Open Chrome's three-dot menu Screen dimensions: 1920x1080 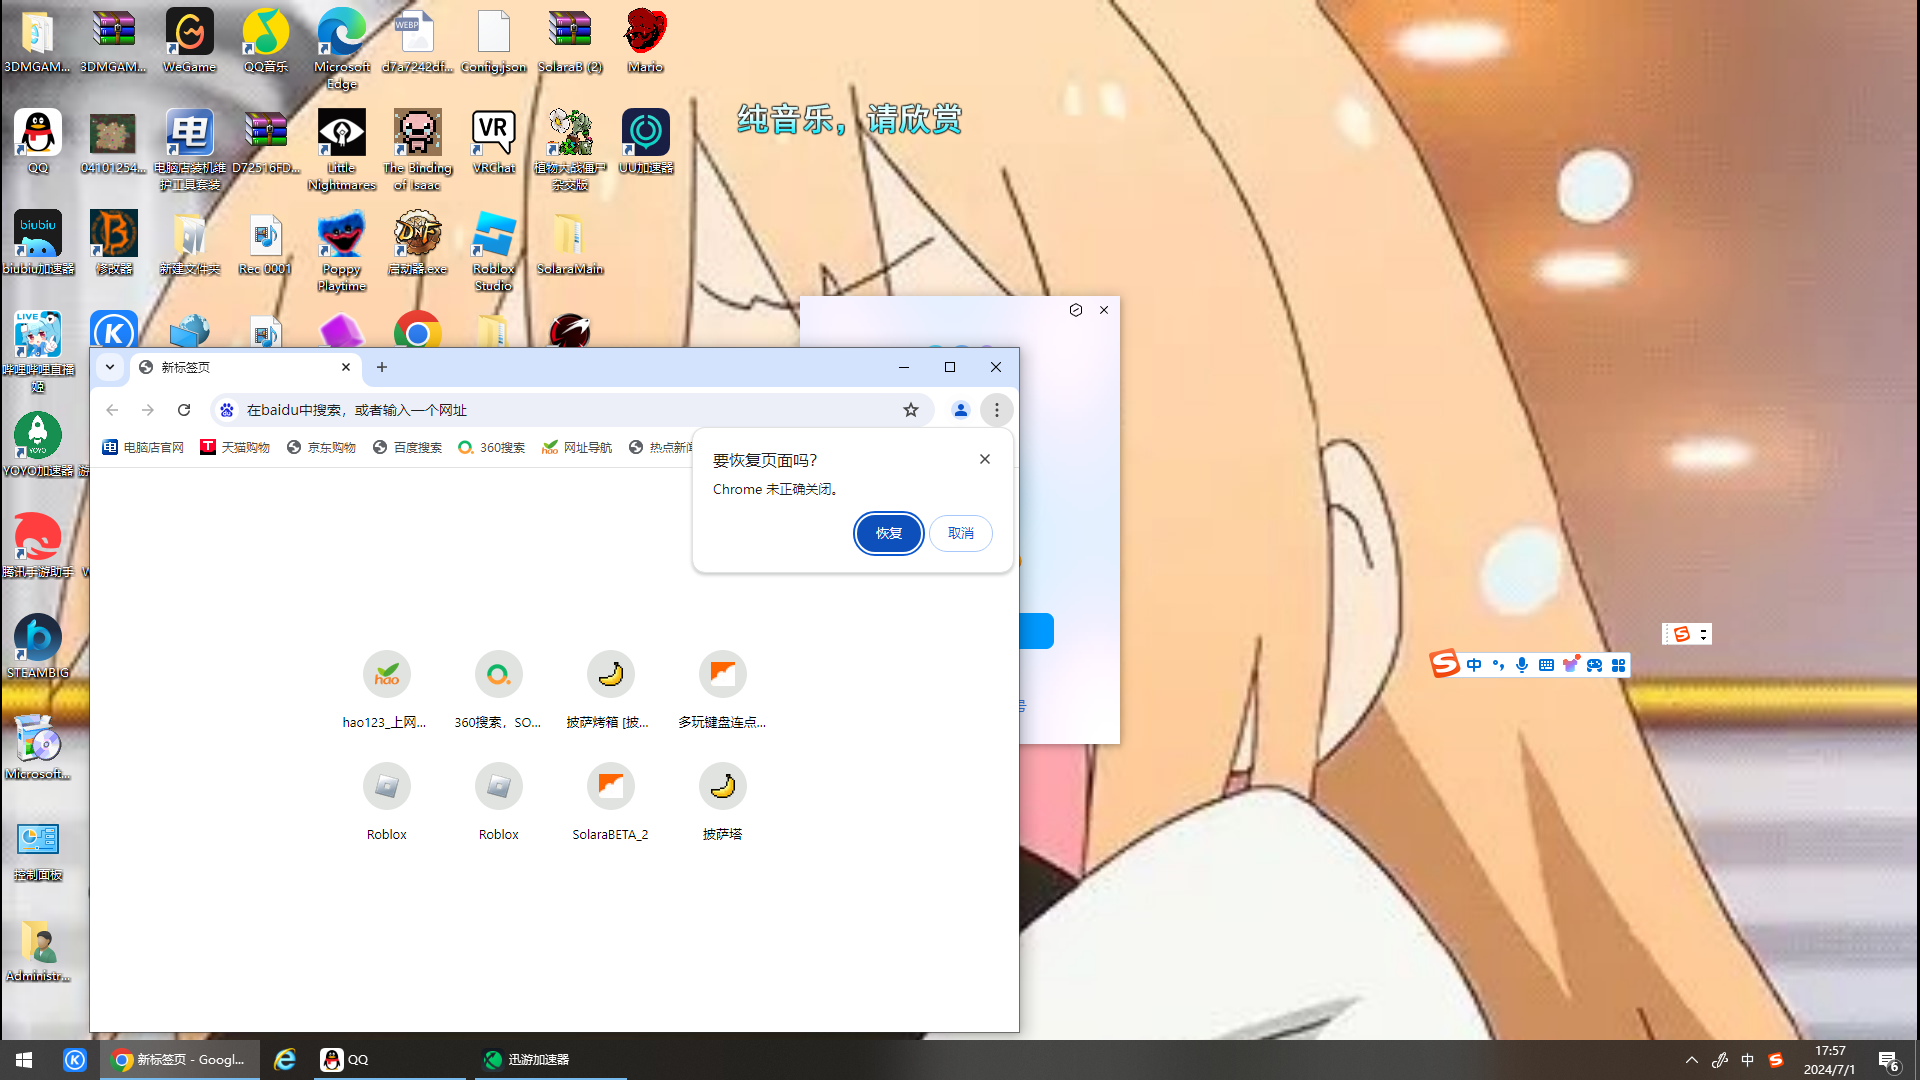(996, 410)
